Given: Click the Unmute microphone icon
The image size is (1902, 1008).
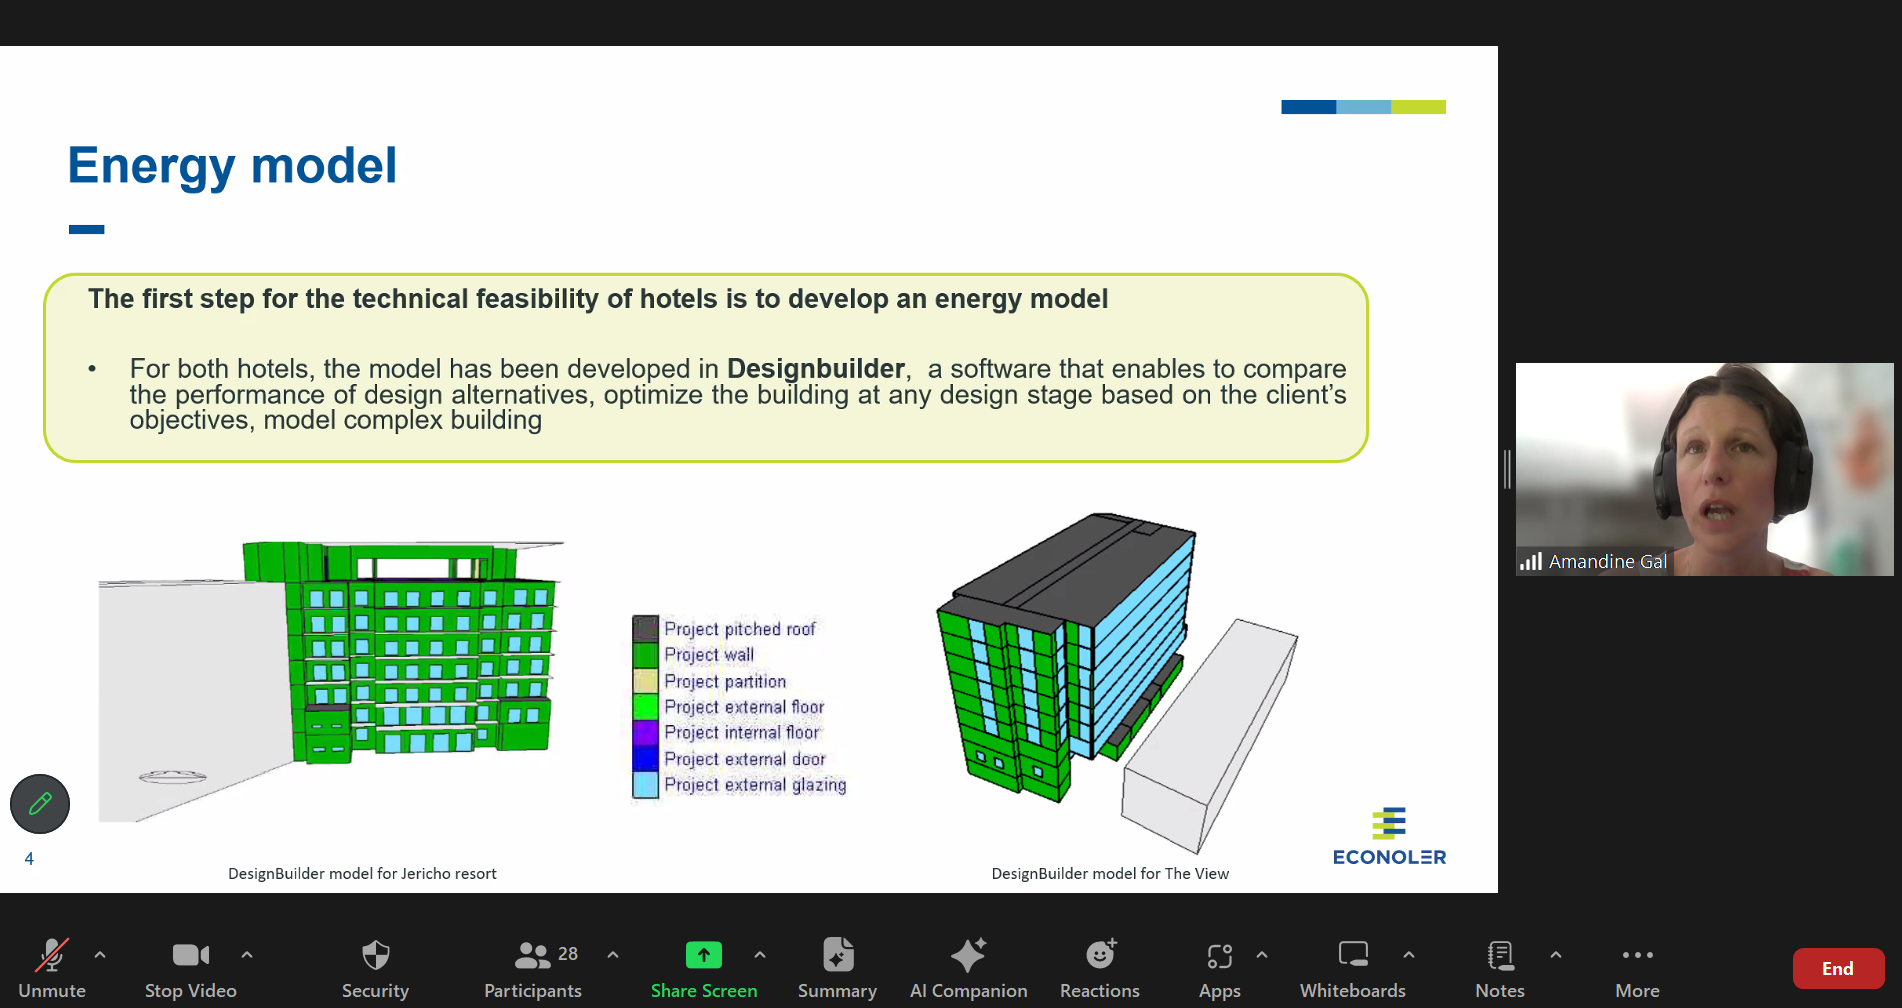Looking at the screenshot, I should coord(51,956).
